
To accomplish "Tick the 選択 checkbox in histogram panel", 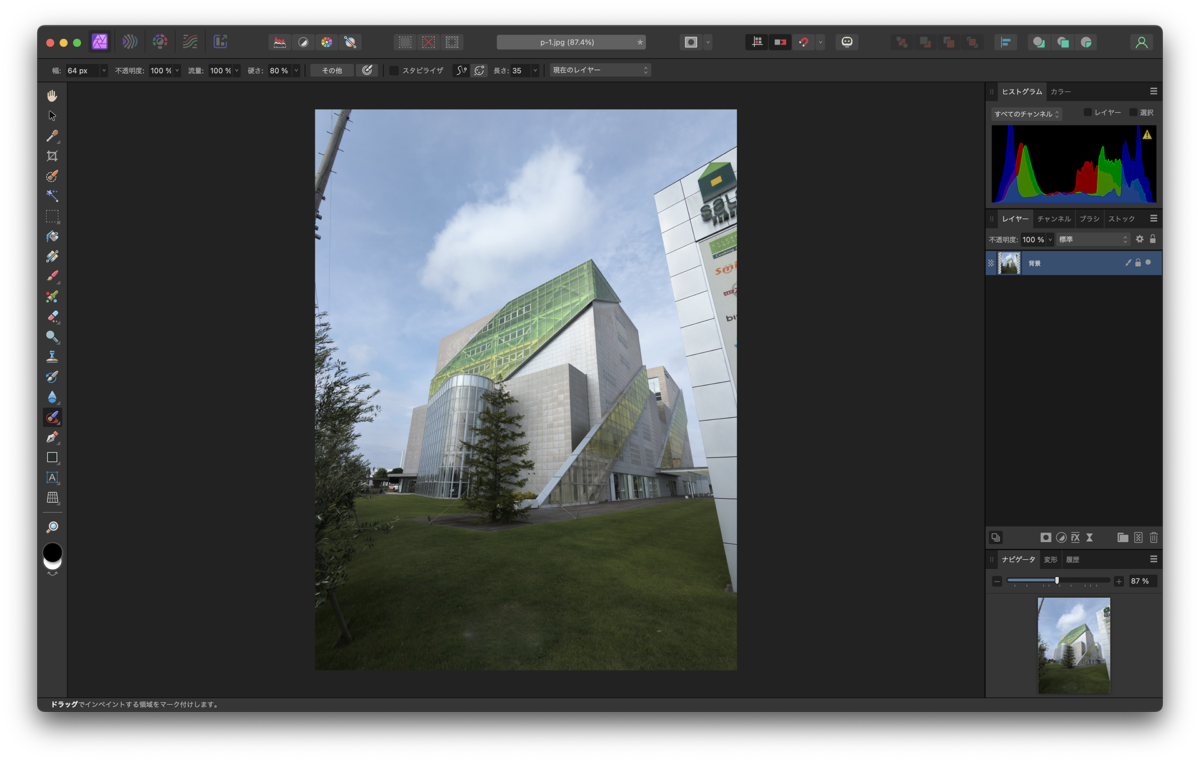I will pyautogui.click(x=1133, y=113).
